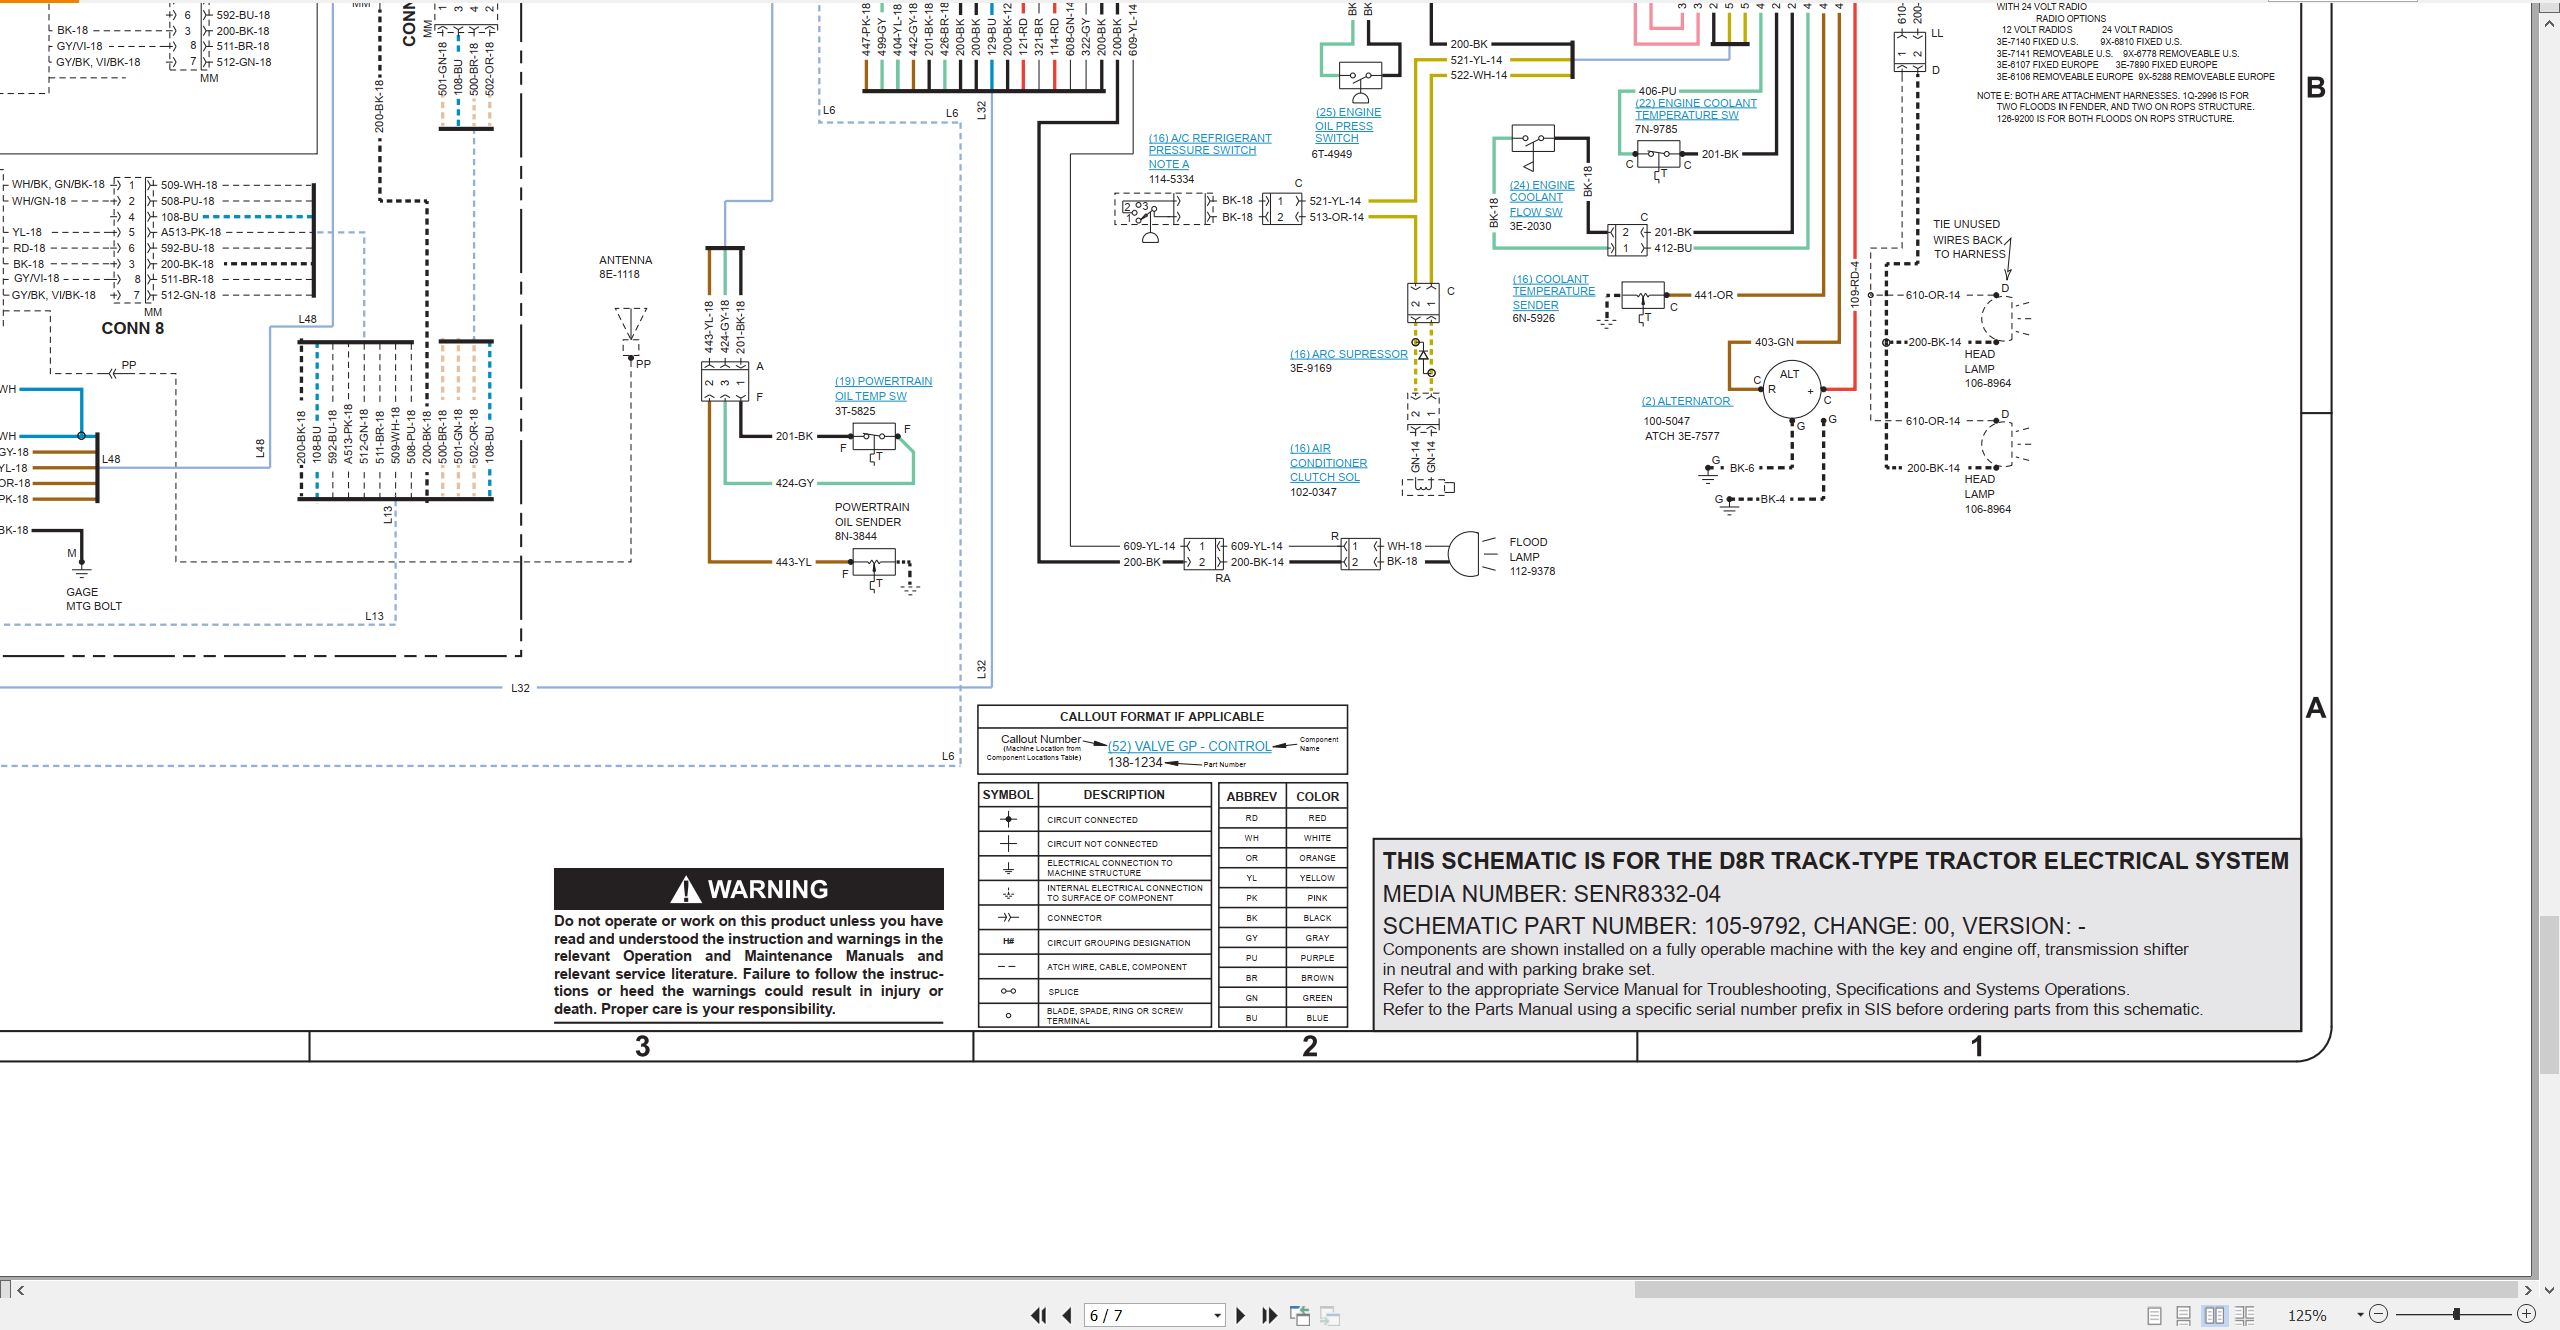Click the previous view icon
This screenshot has width=2560, height=1330.
point(1300,1315)
